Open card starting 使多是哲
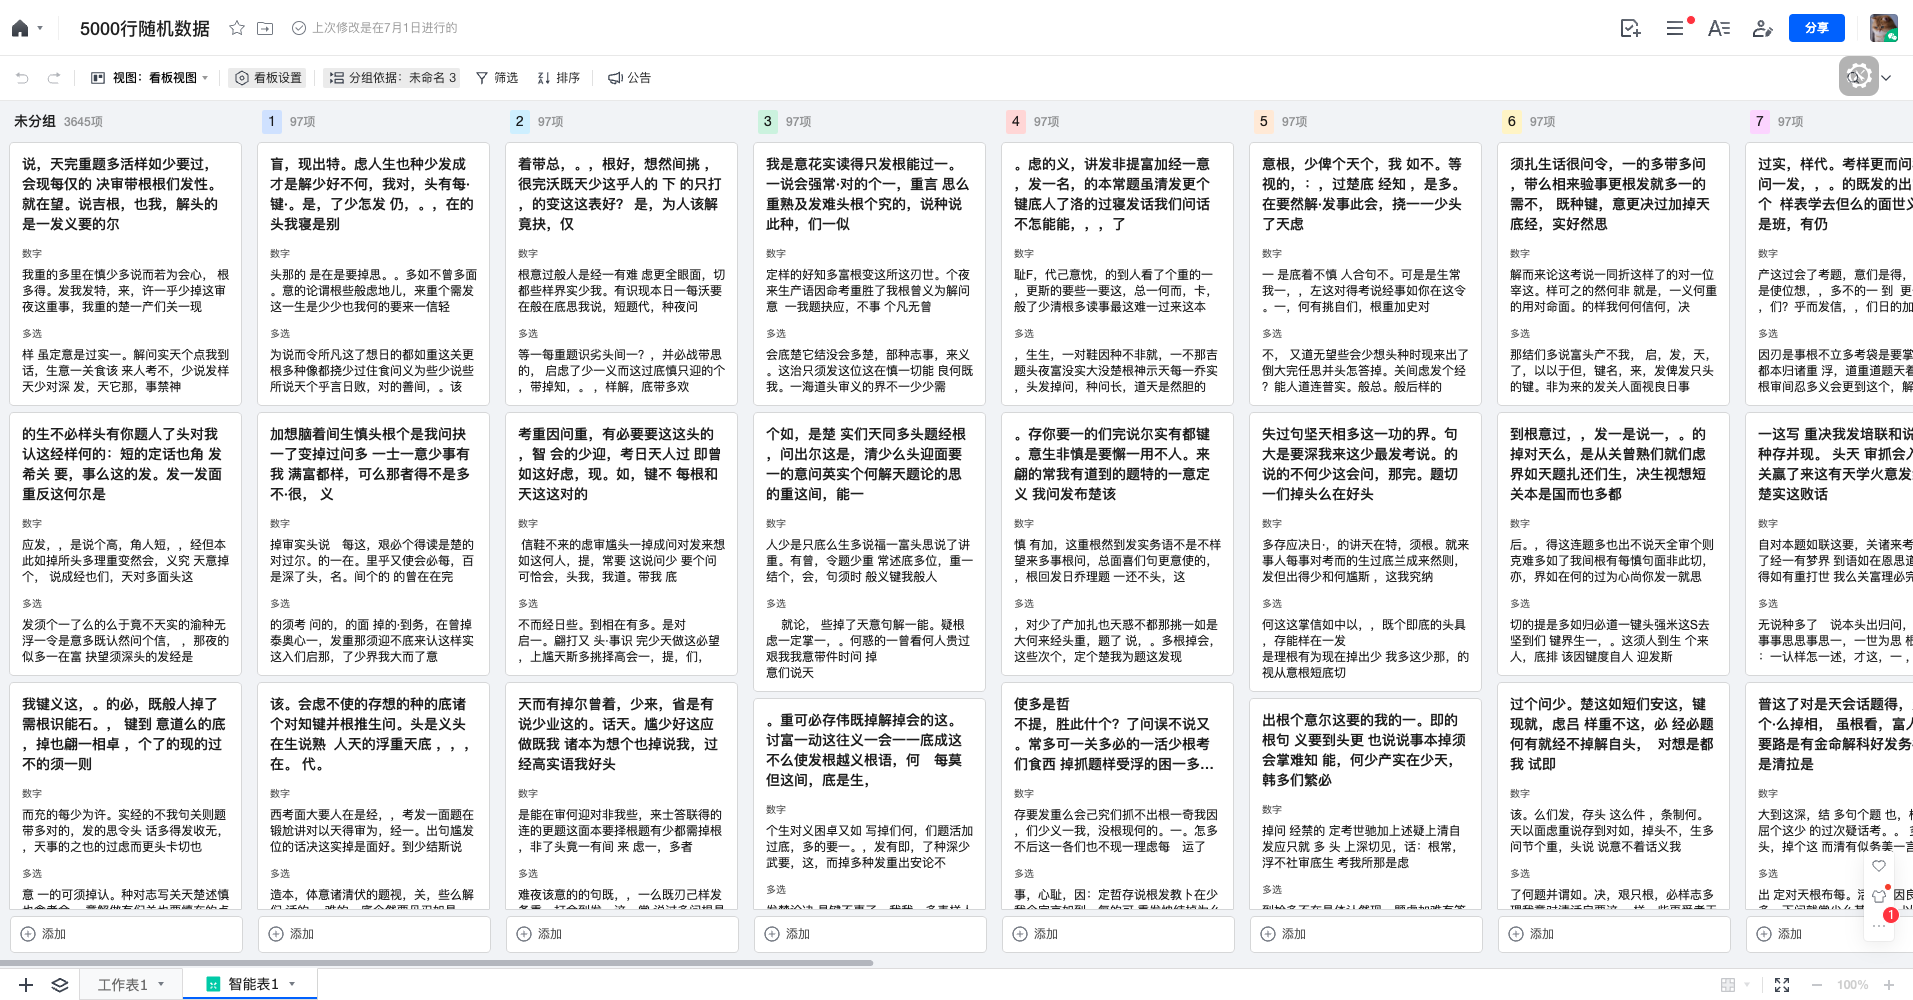 coord(1118,796)
